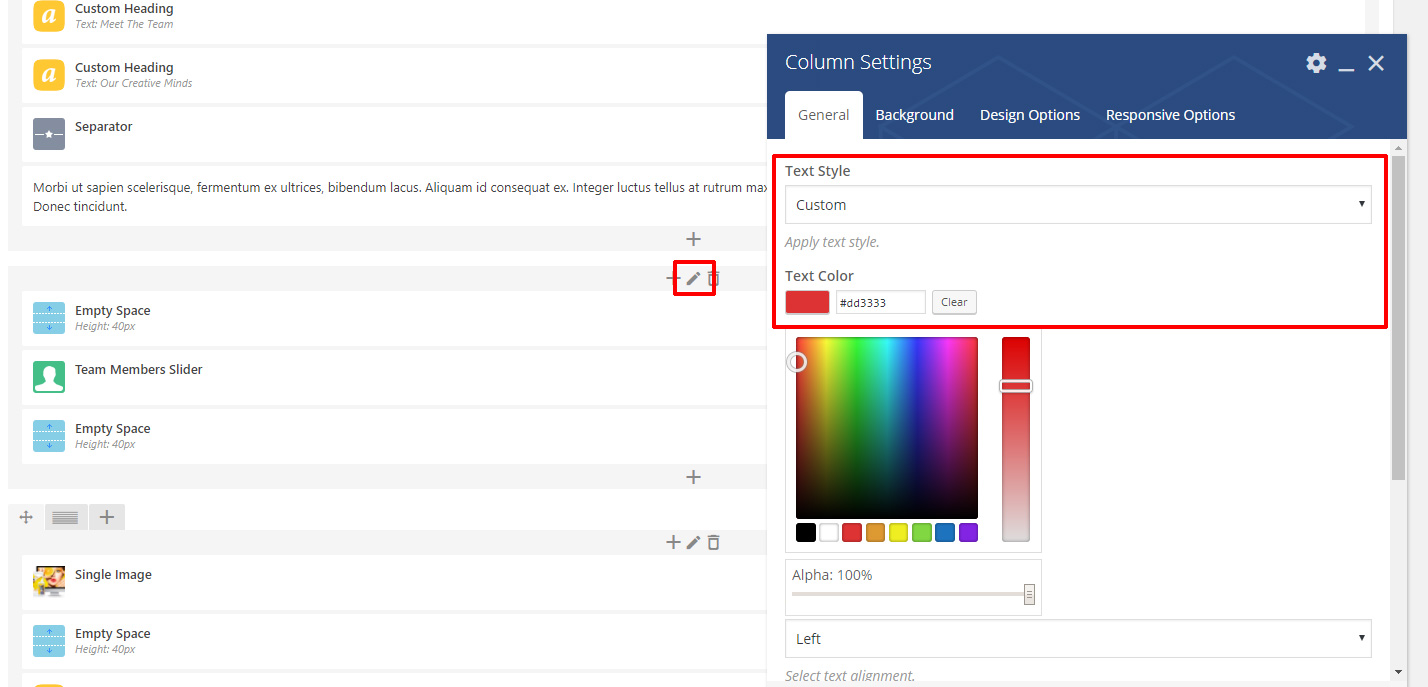1428x687 pixels.
Task: Click the Alpha opacity slider handle
Action: [1029, 595]
